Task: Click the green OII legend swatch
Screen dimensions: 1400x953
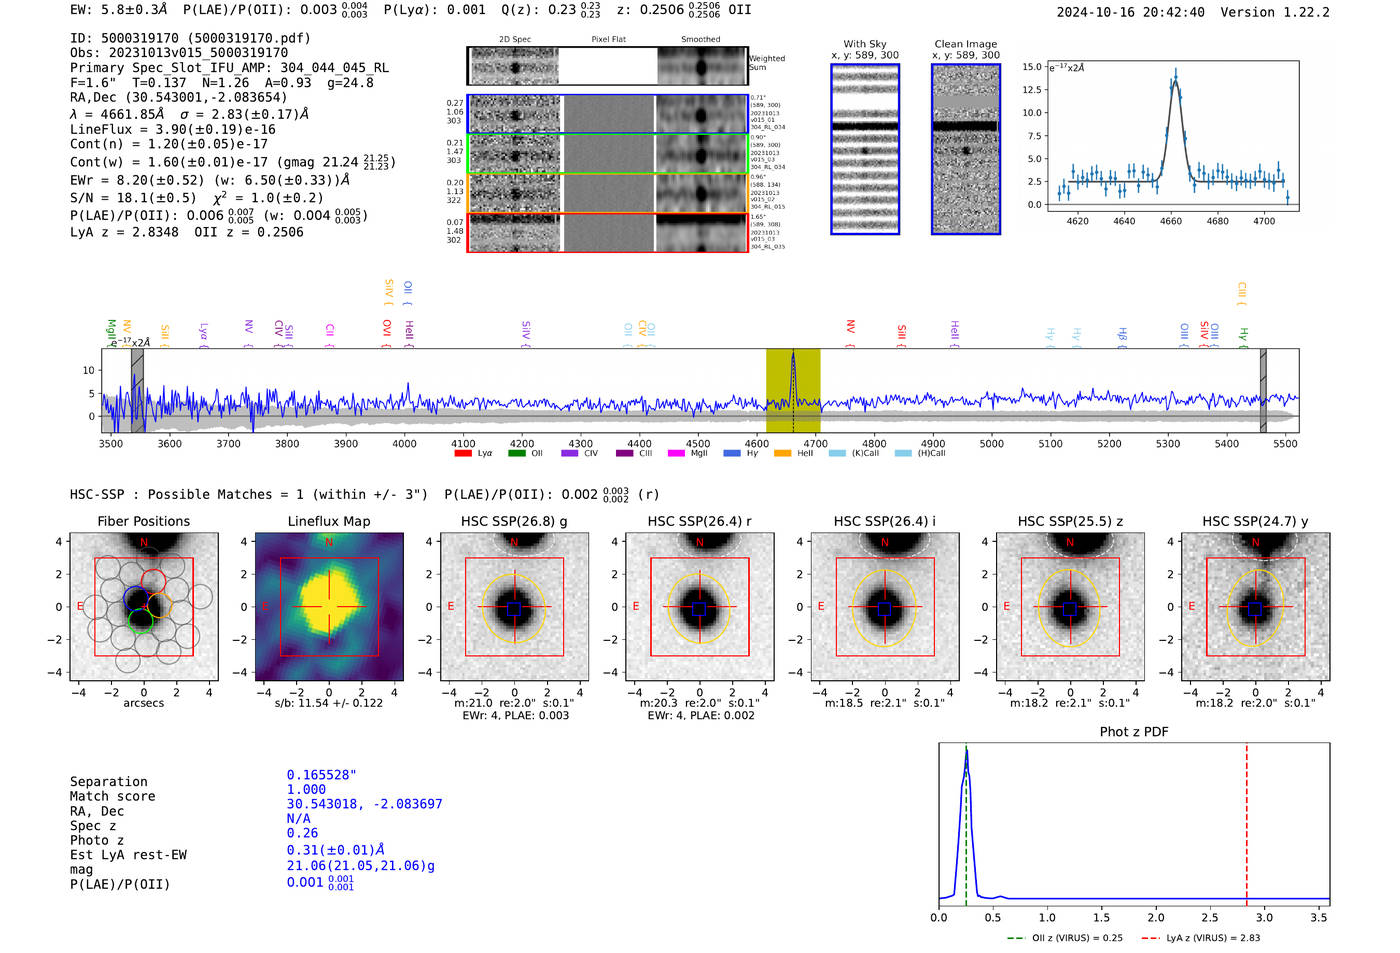Action: (x=516, y=453)
